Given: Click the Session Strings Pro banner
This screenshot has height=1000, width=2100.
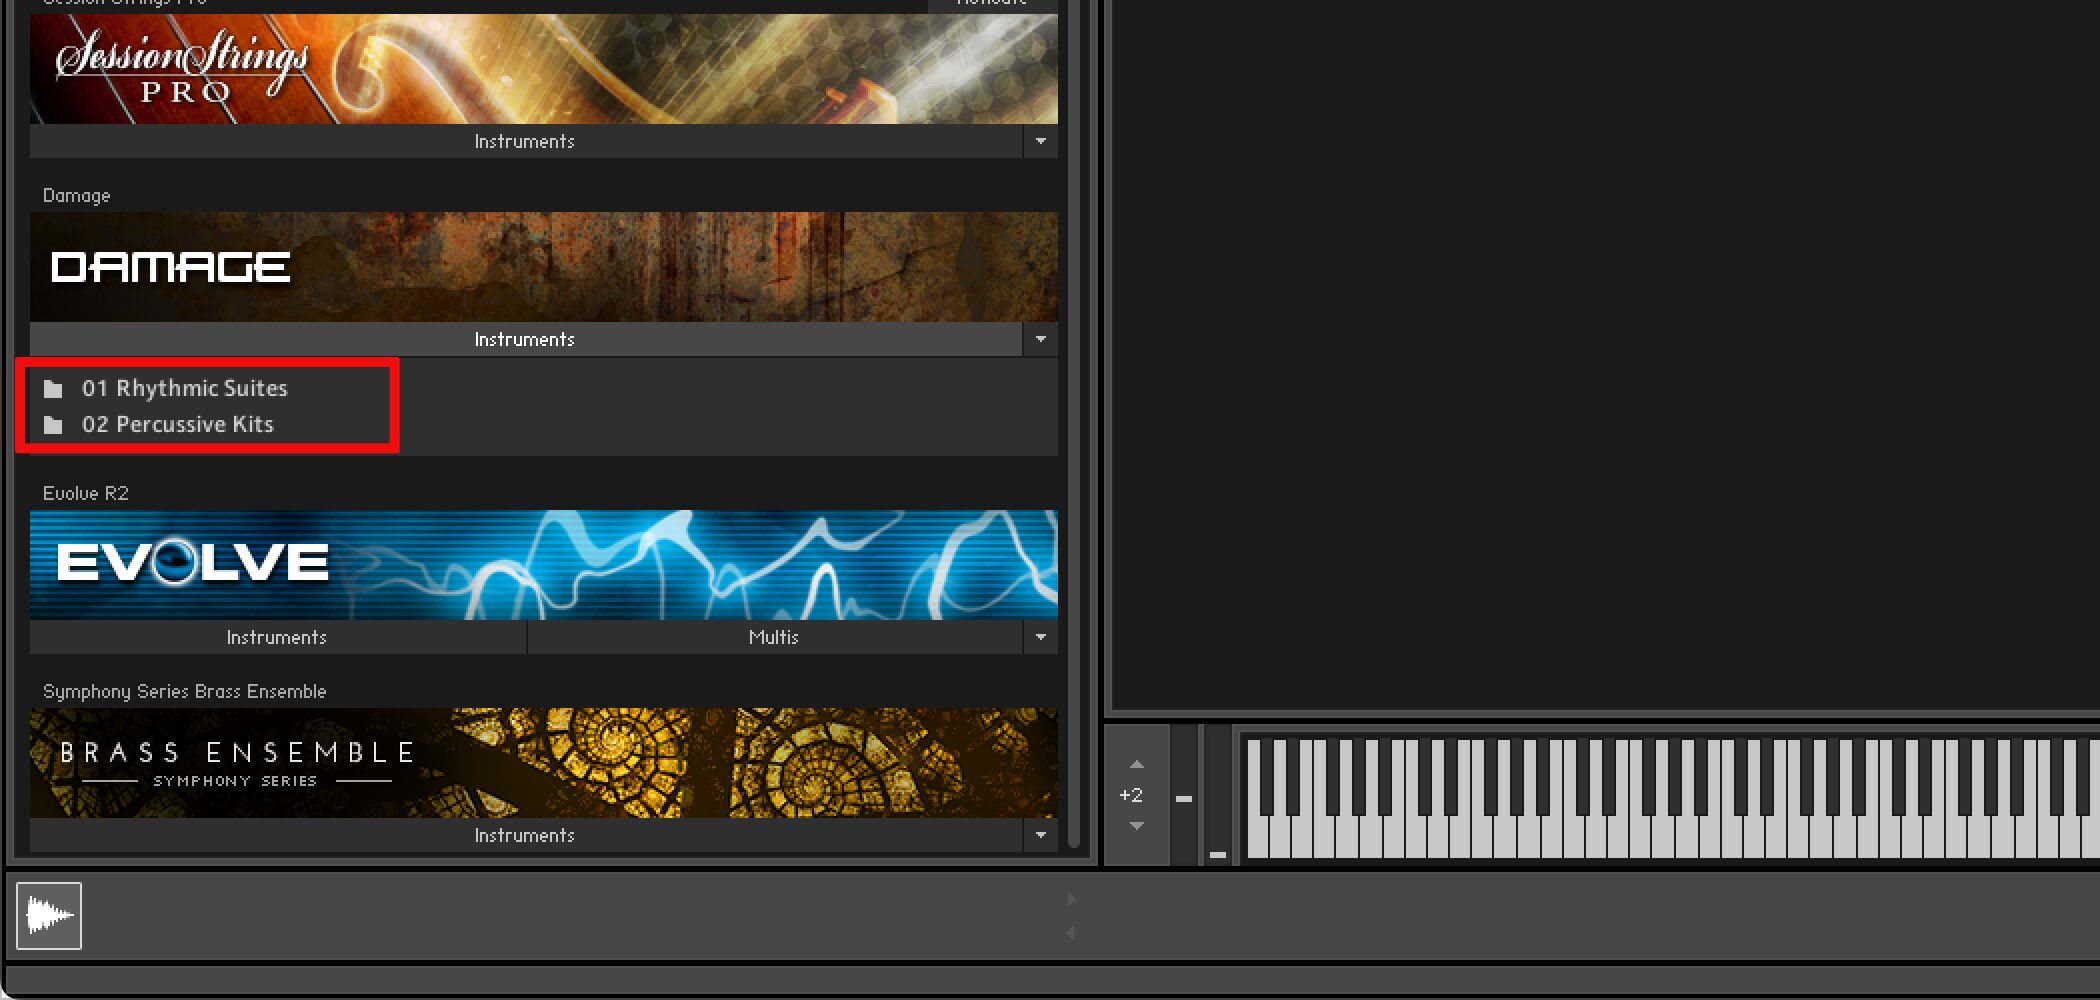Looking at the screenshot, I should 544,68.
